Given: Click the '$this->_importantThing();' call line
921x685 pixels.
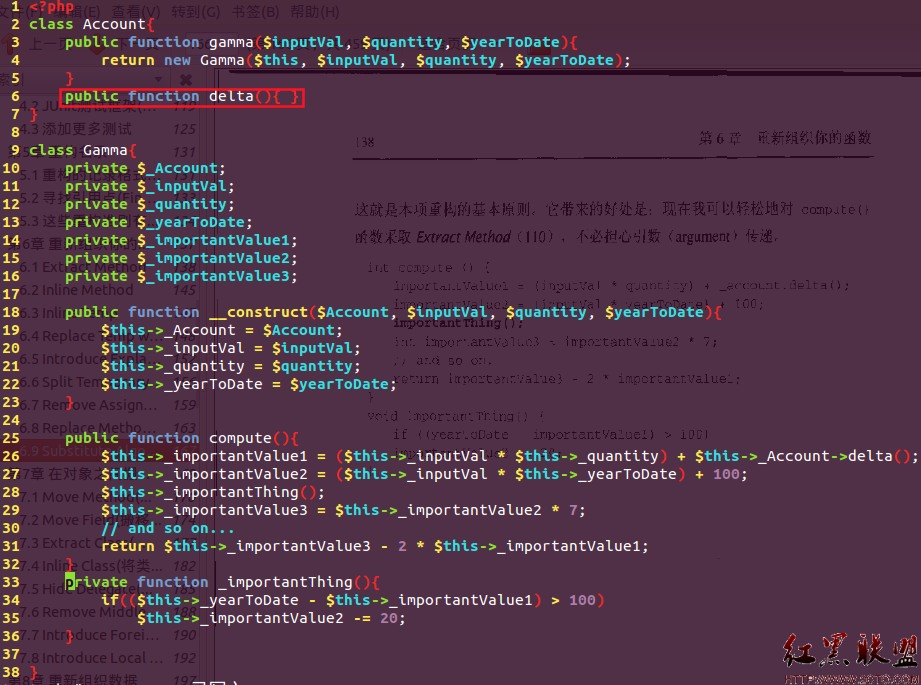Looking at the screenshot, I should (213, 492).
